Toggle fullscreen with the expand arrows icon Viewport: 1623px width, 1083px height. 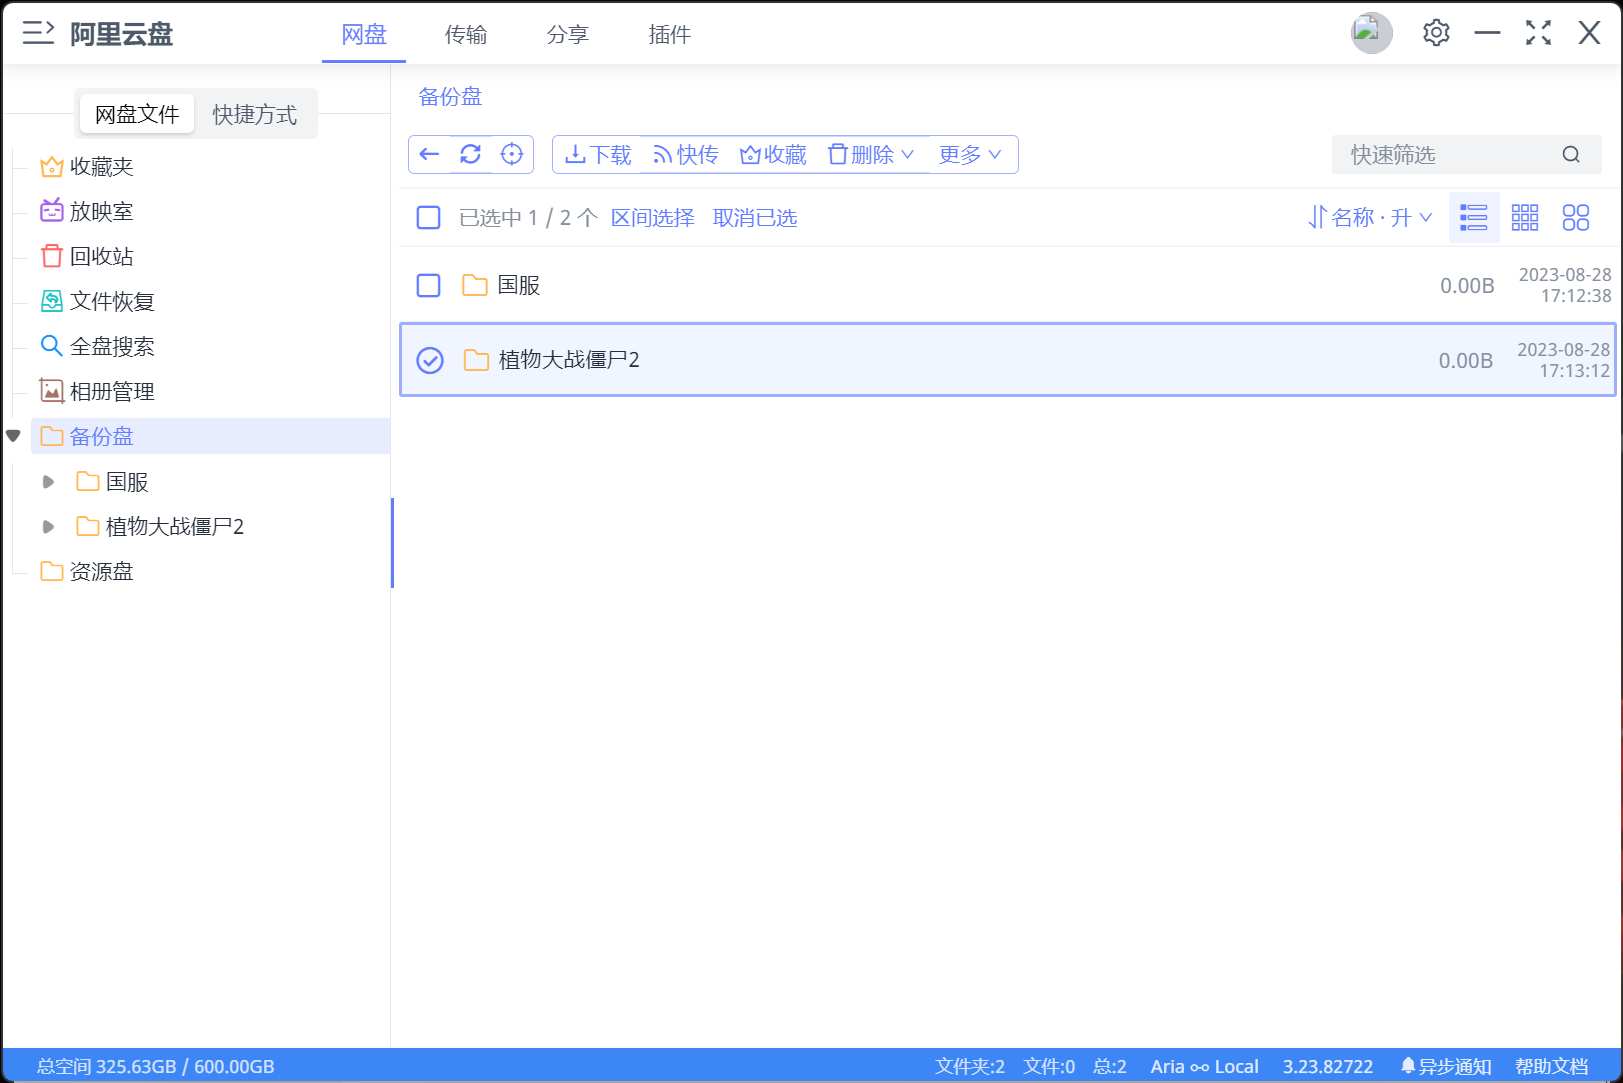(x=1538, y=33)
